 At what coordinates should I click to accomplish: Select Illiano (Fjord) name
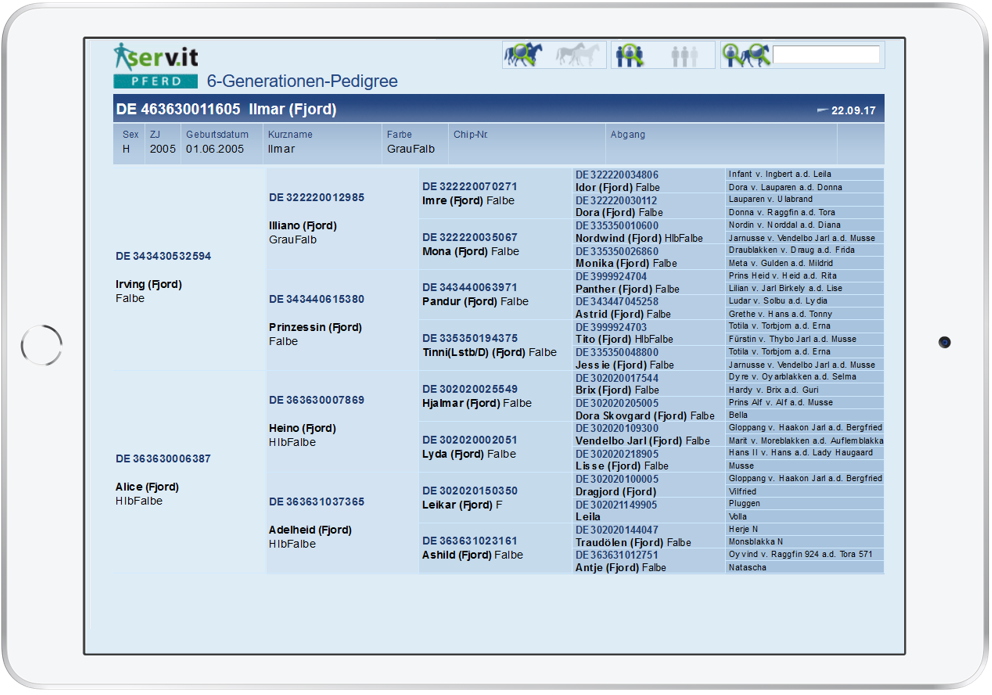(x=302, y=226)
